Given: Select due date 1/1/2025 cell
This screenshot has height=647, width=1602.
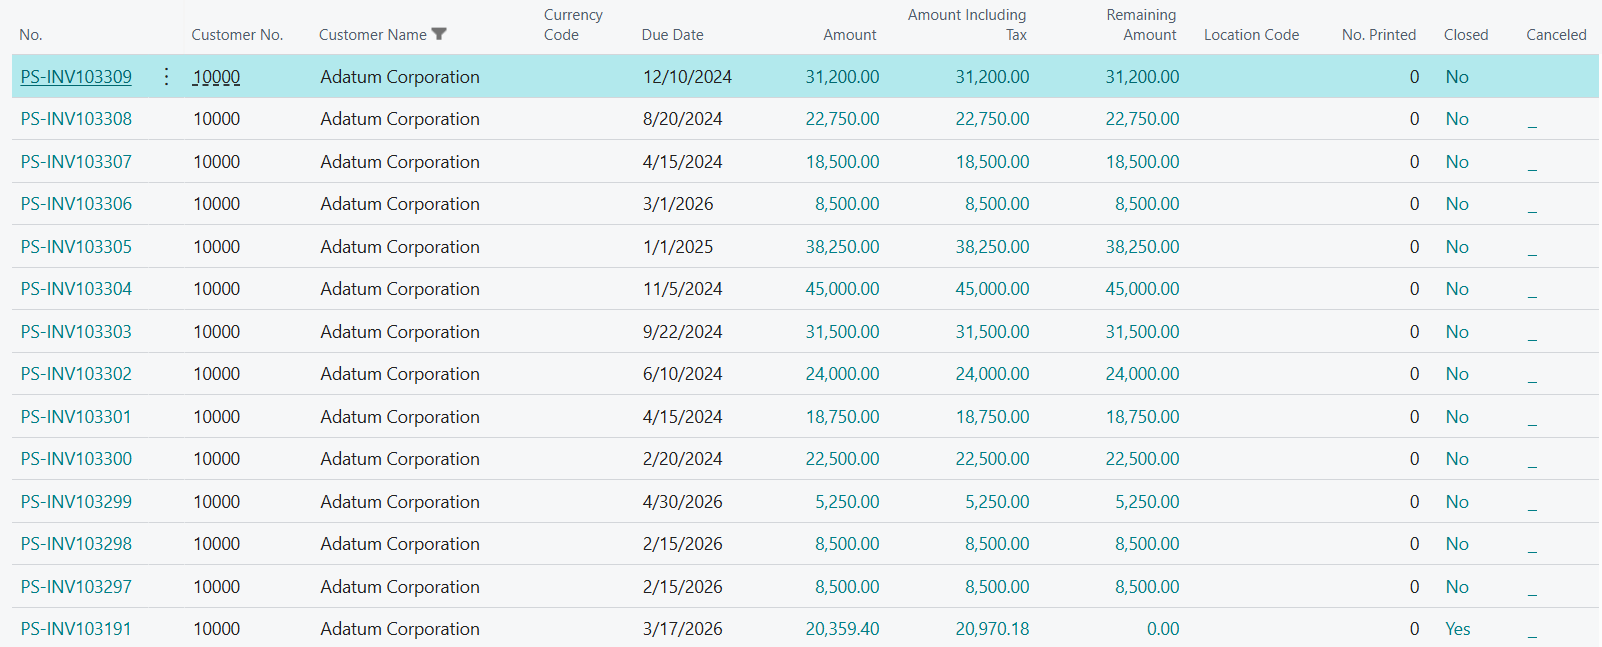Looking at the screenshot, I should coord(678,247).
